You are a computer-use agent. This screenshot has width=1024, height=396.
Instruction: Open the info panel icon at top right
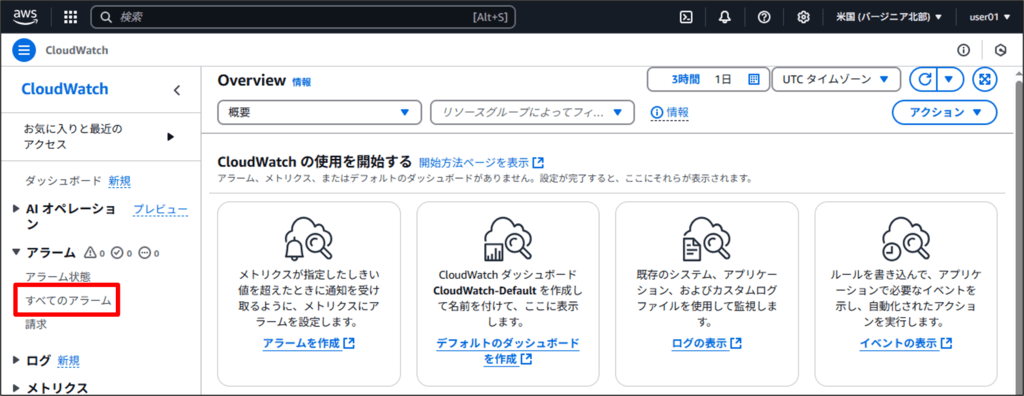point(963,50)
